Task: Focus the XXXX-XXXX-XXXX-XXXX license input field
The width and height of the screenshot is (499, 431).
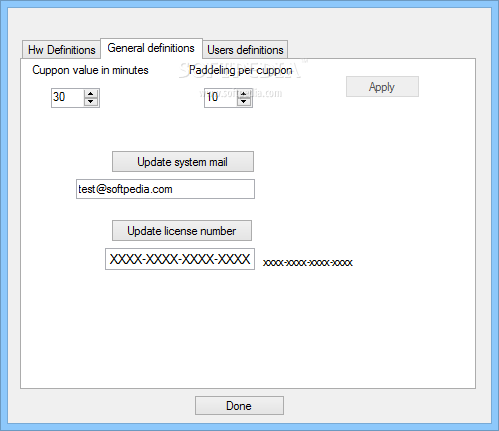Action: tap(180, 259)
